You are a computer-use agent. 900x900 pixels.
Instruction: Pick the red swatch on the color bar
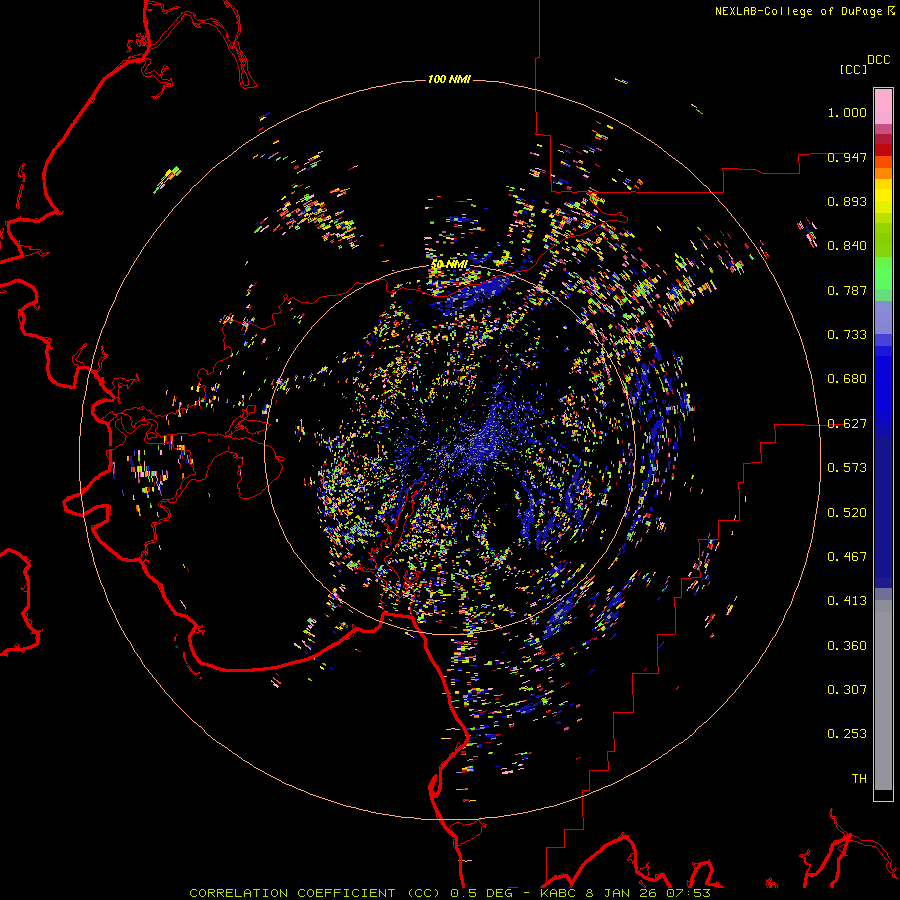pos(883,150)
